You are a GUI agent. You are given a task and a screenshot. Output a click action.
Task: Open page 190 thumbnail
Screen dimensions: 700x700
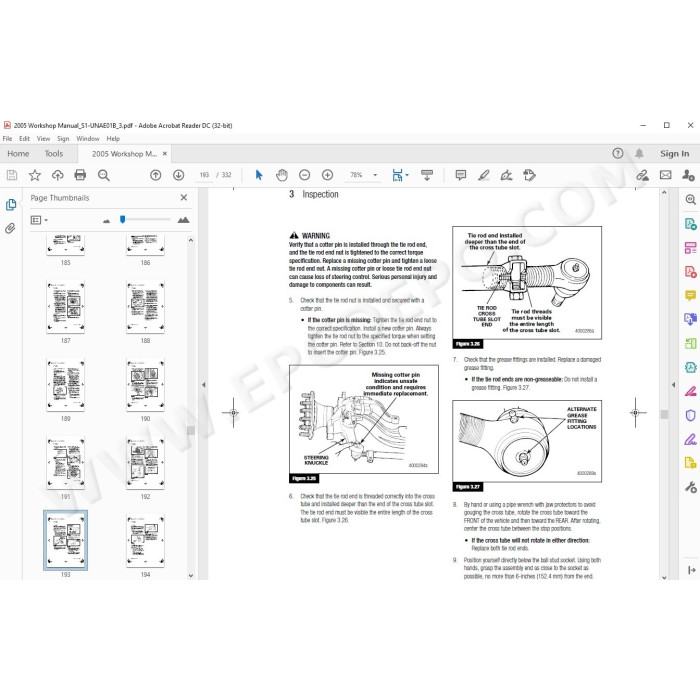[146, 385]
